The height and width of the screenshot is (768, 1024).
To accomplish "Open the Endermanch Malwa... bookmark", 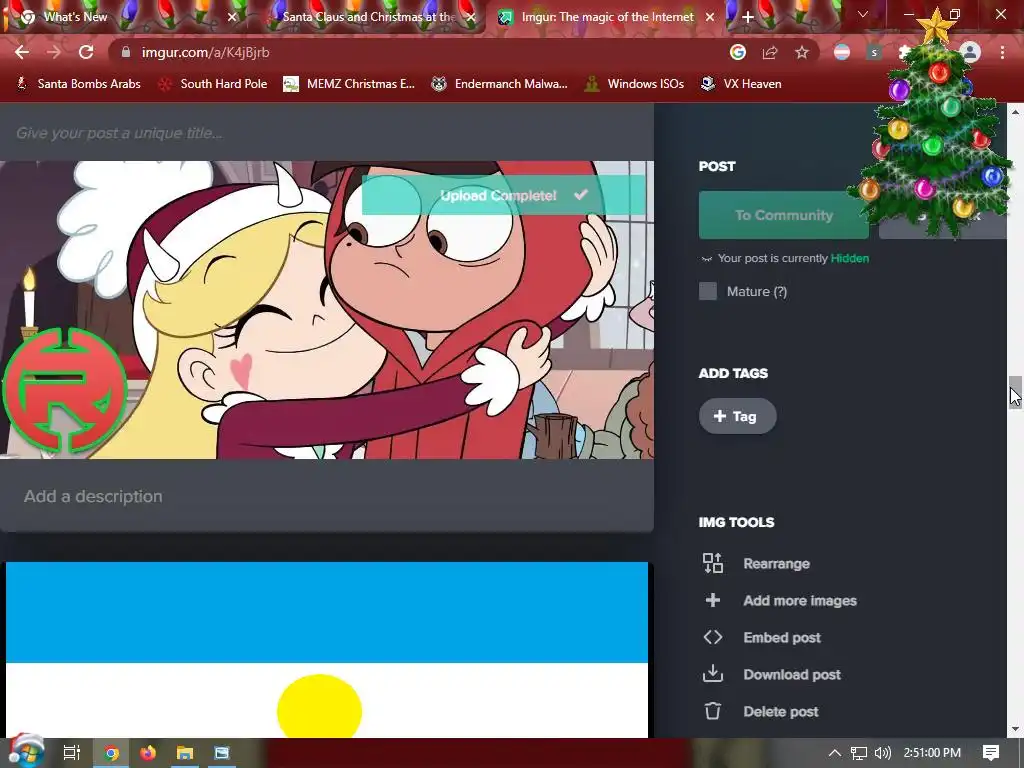I will (x=500, y=84).
